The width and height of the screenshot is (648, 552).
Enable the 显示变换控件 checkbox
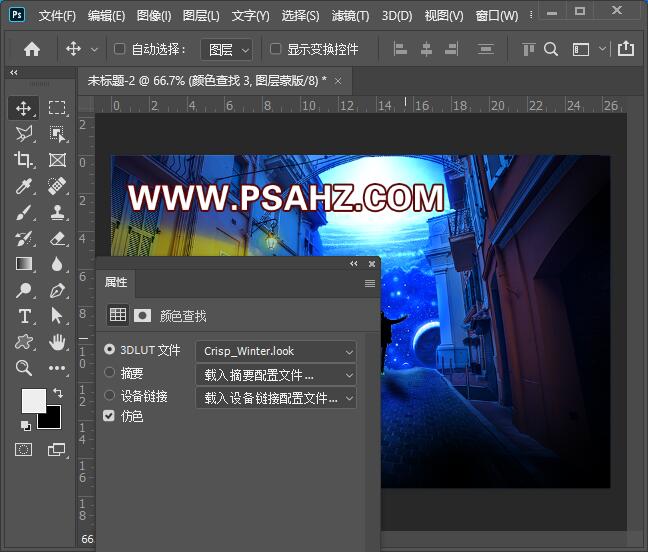coord(275,49)
